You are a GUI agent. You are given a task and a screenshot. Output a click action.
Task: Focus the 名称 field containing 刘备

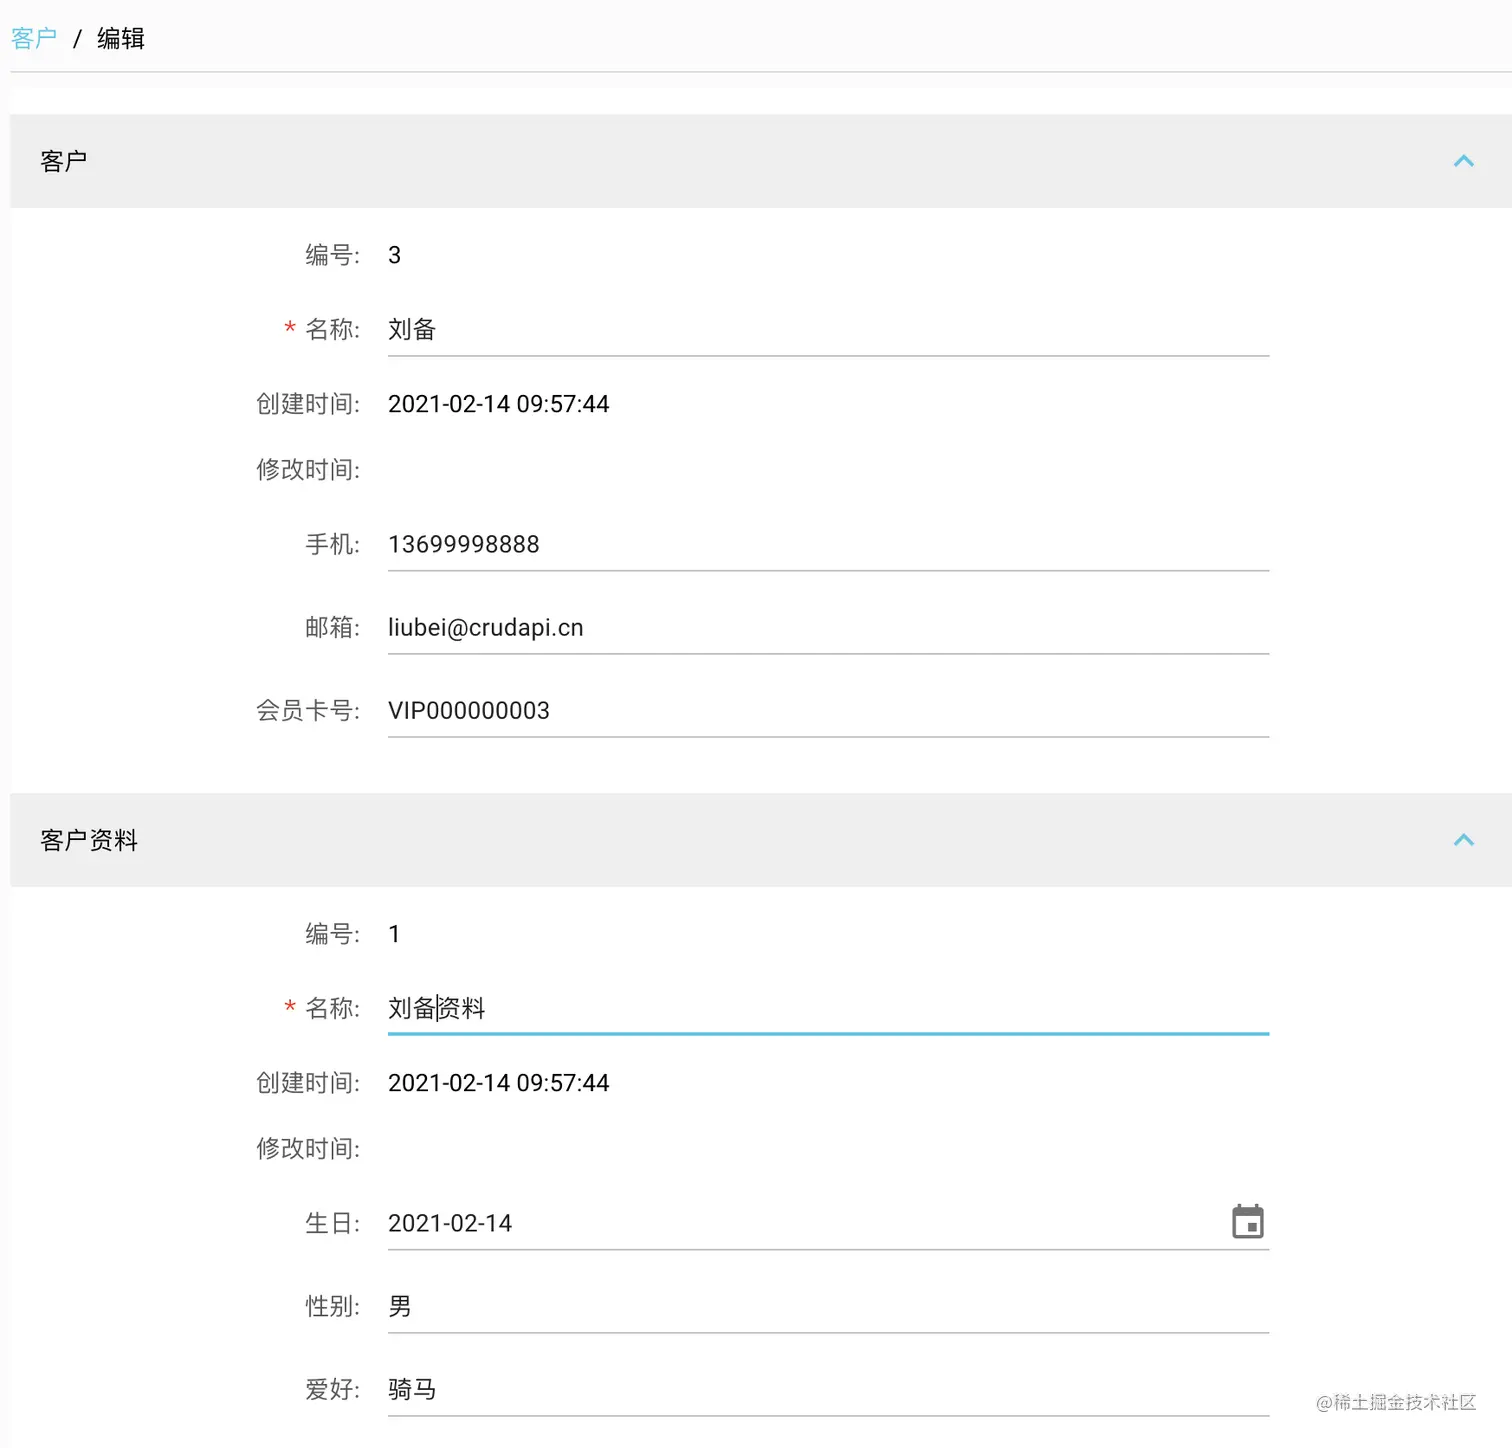click(x=828, y=330)
